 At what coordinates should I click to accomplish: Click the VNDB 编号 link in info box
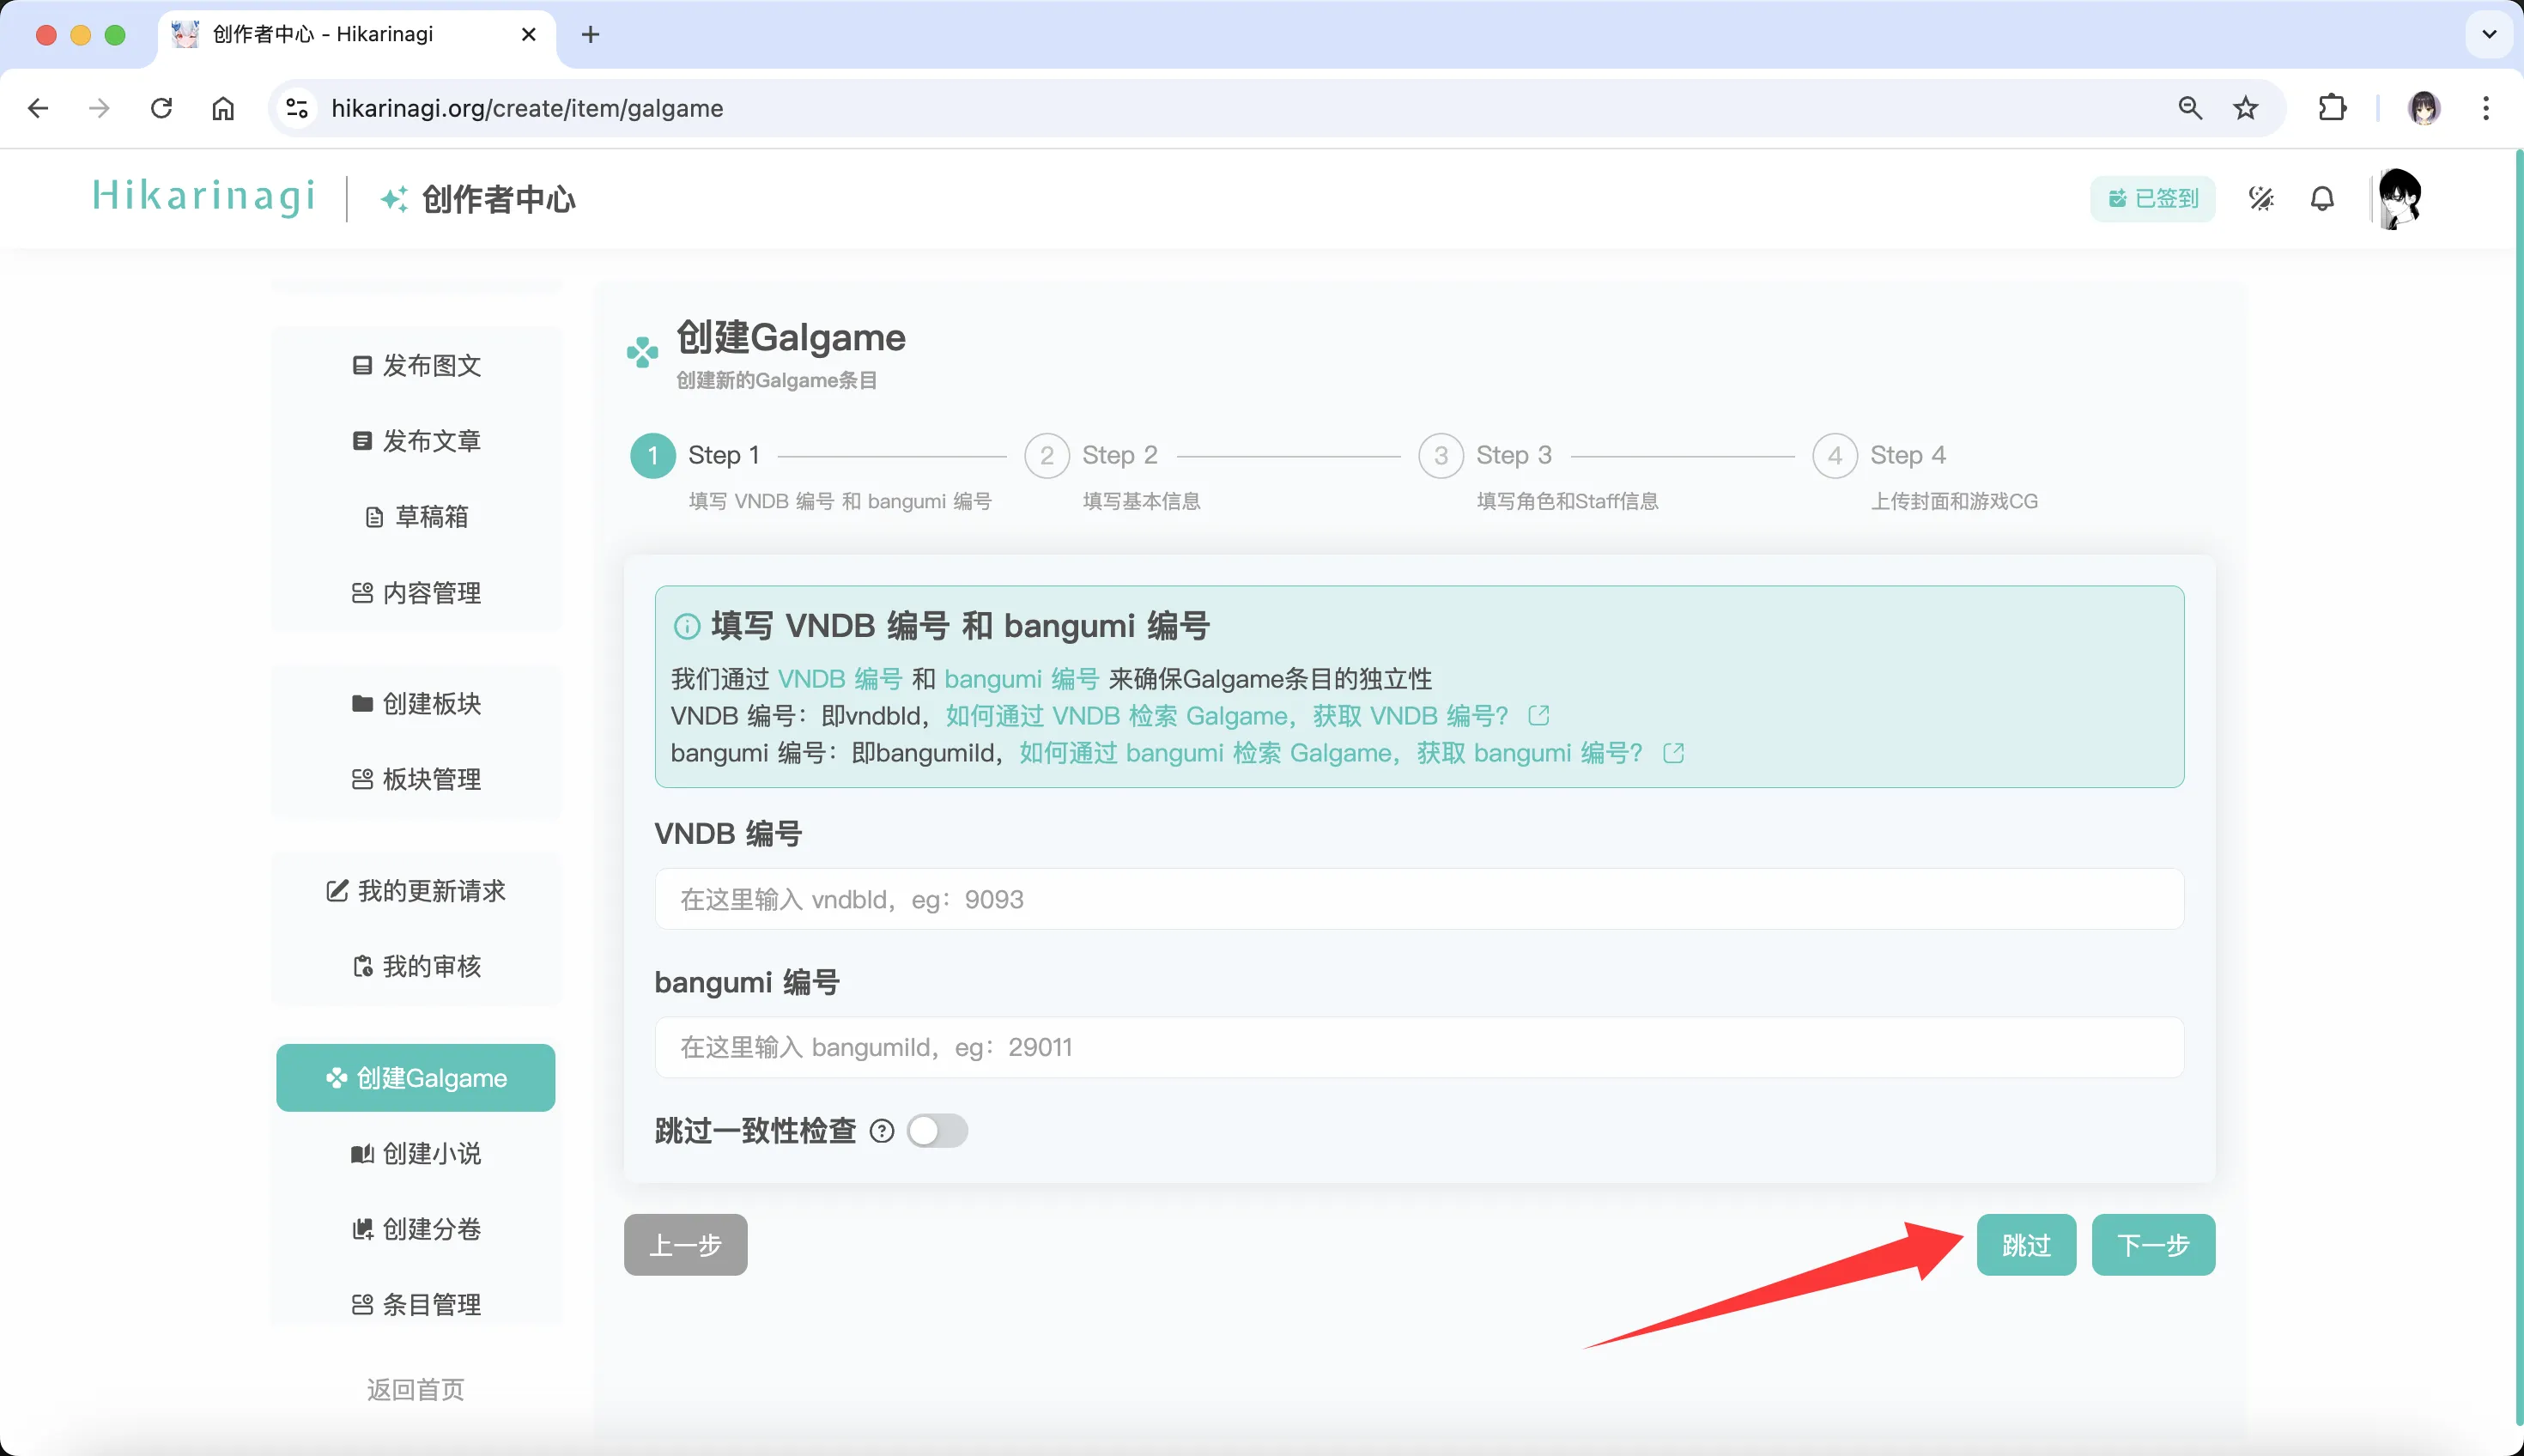[x=840, y=679]
